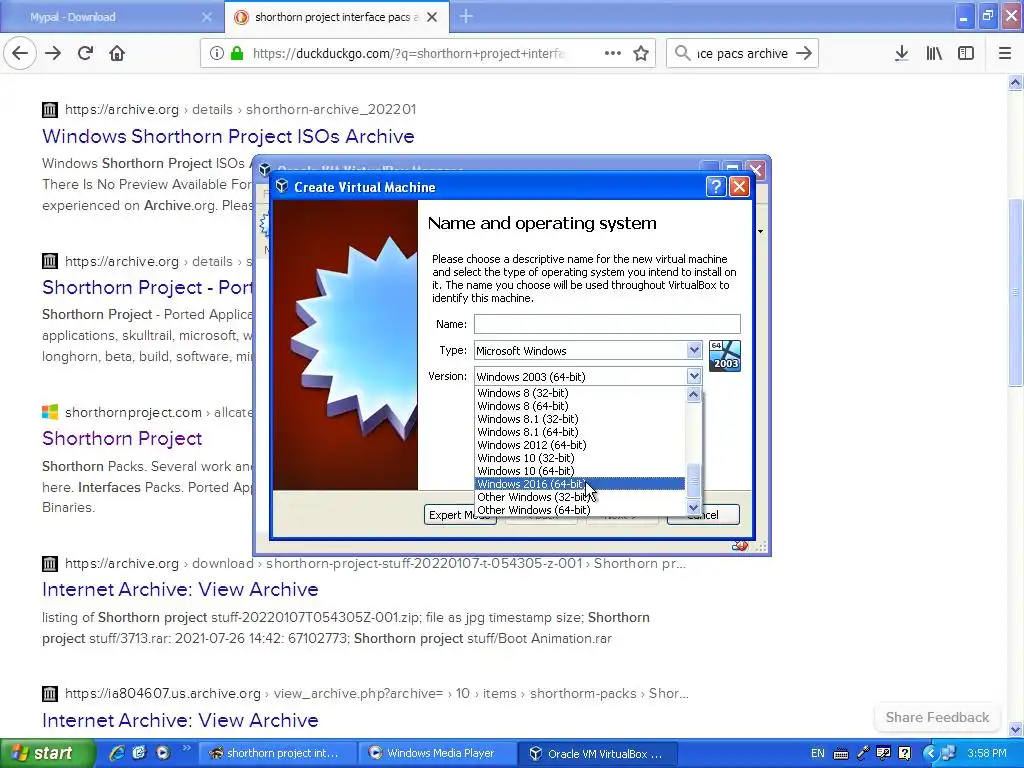Open the purple Shorthorn Project result link

(122, 438)
